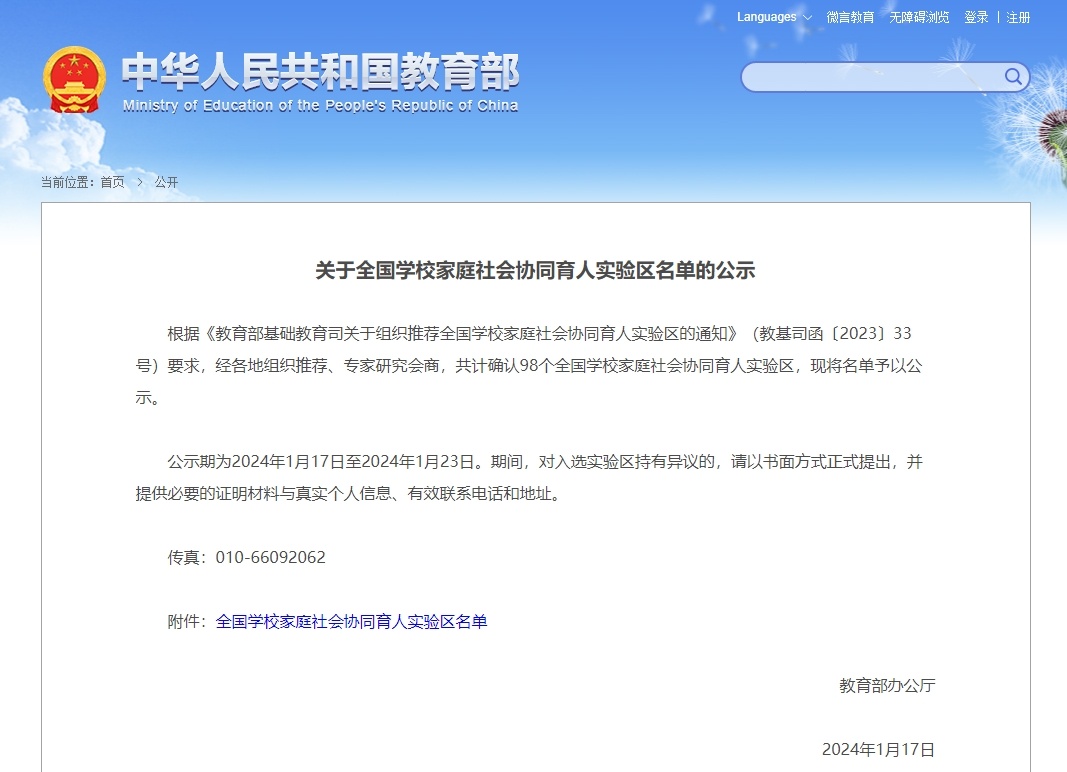
Task: Open the 公开 breadcrumb section
Action: (x=166, y=182)
